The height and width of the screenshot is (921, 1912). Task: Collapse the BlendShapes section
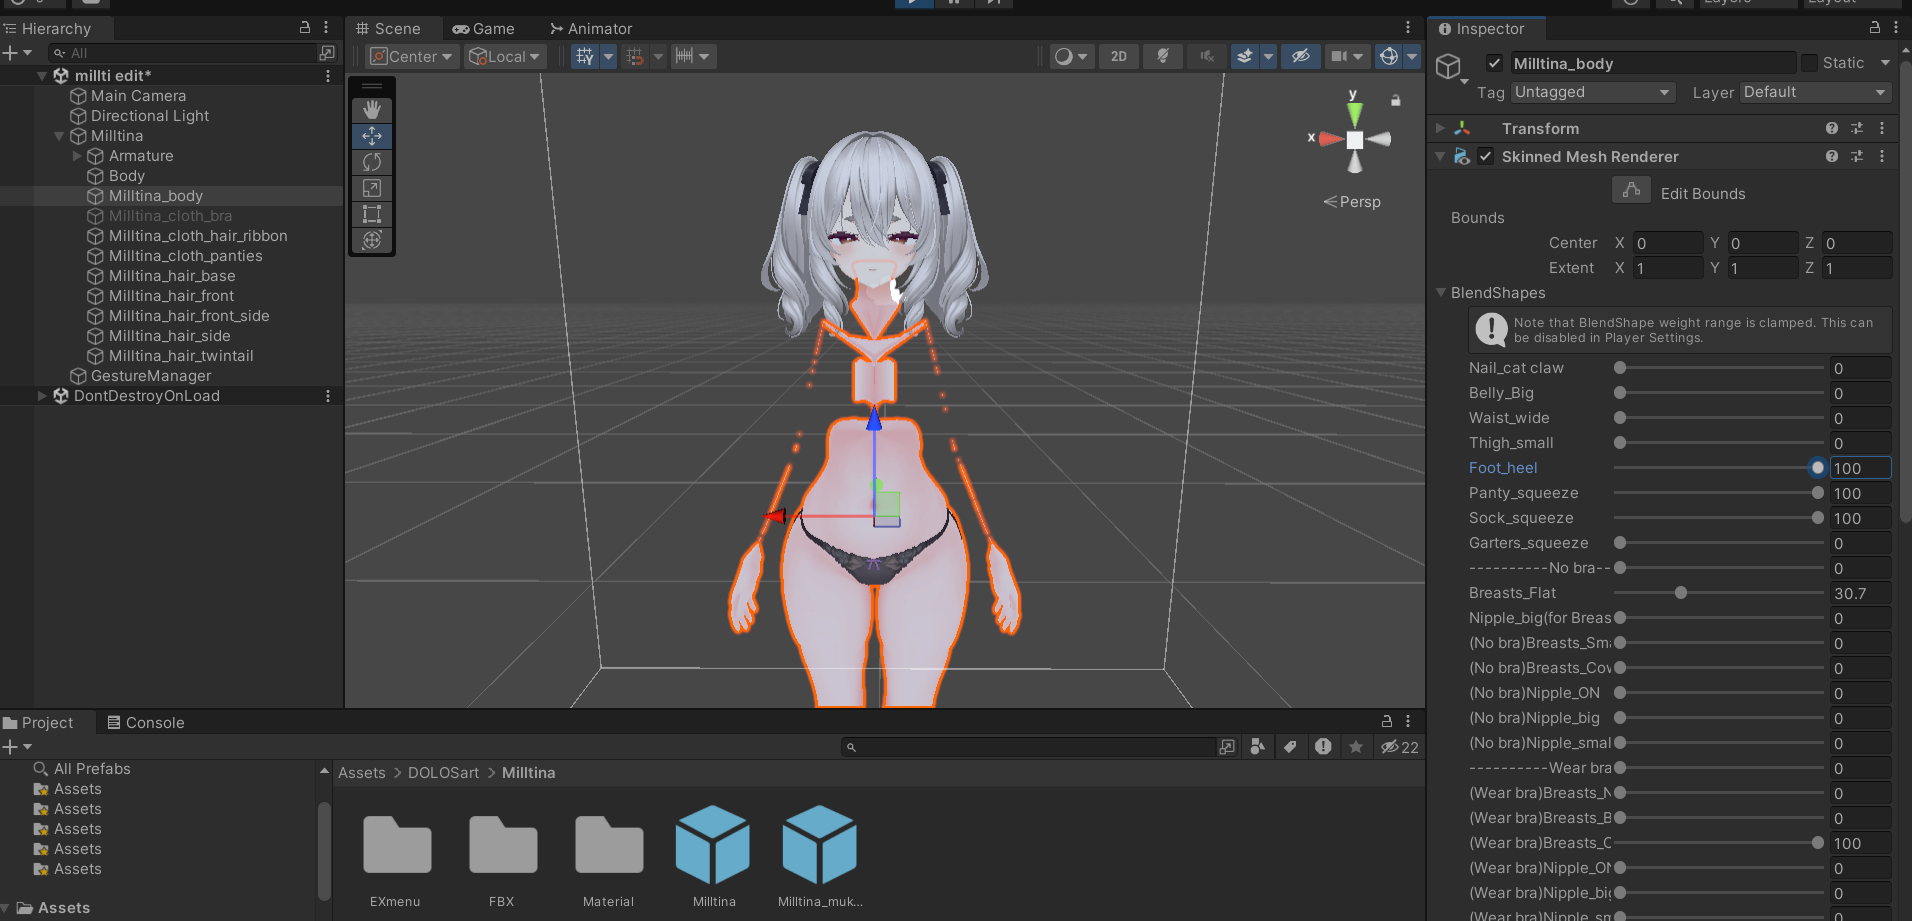click(x=1441, y=292)
